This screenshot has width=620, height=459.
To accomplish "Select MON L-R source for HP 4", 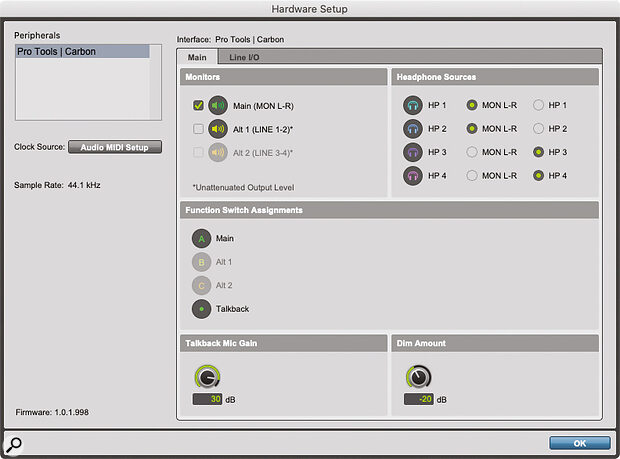I will coord(472,176).
